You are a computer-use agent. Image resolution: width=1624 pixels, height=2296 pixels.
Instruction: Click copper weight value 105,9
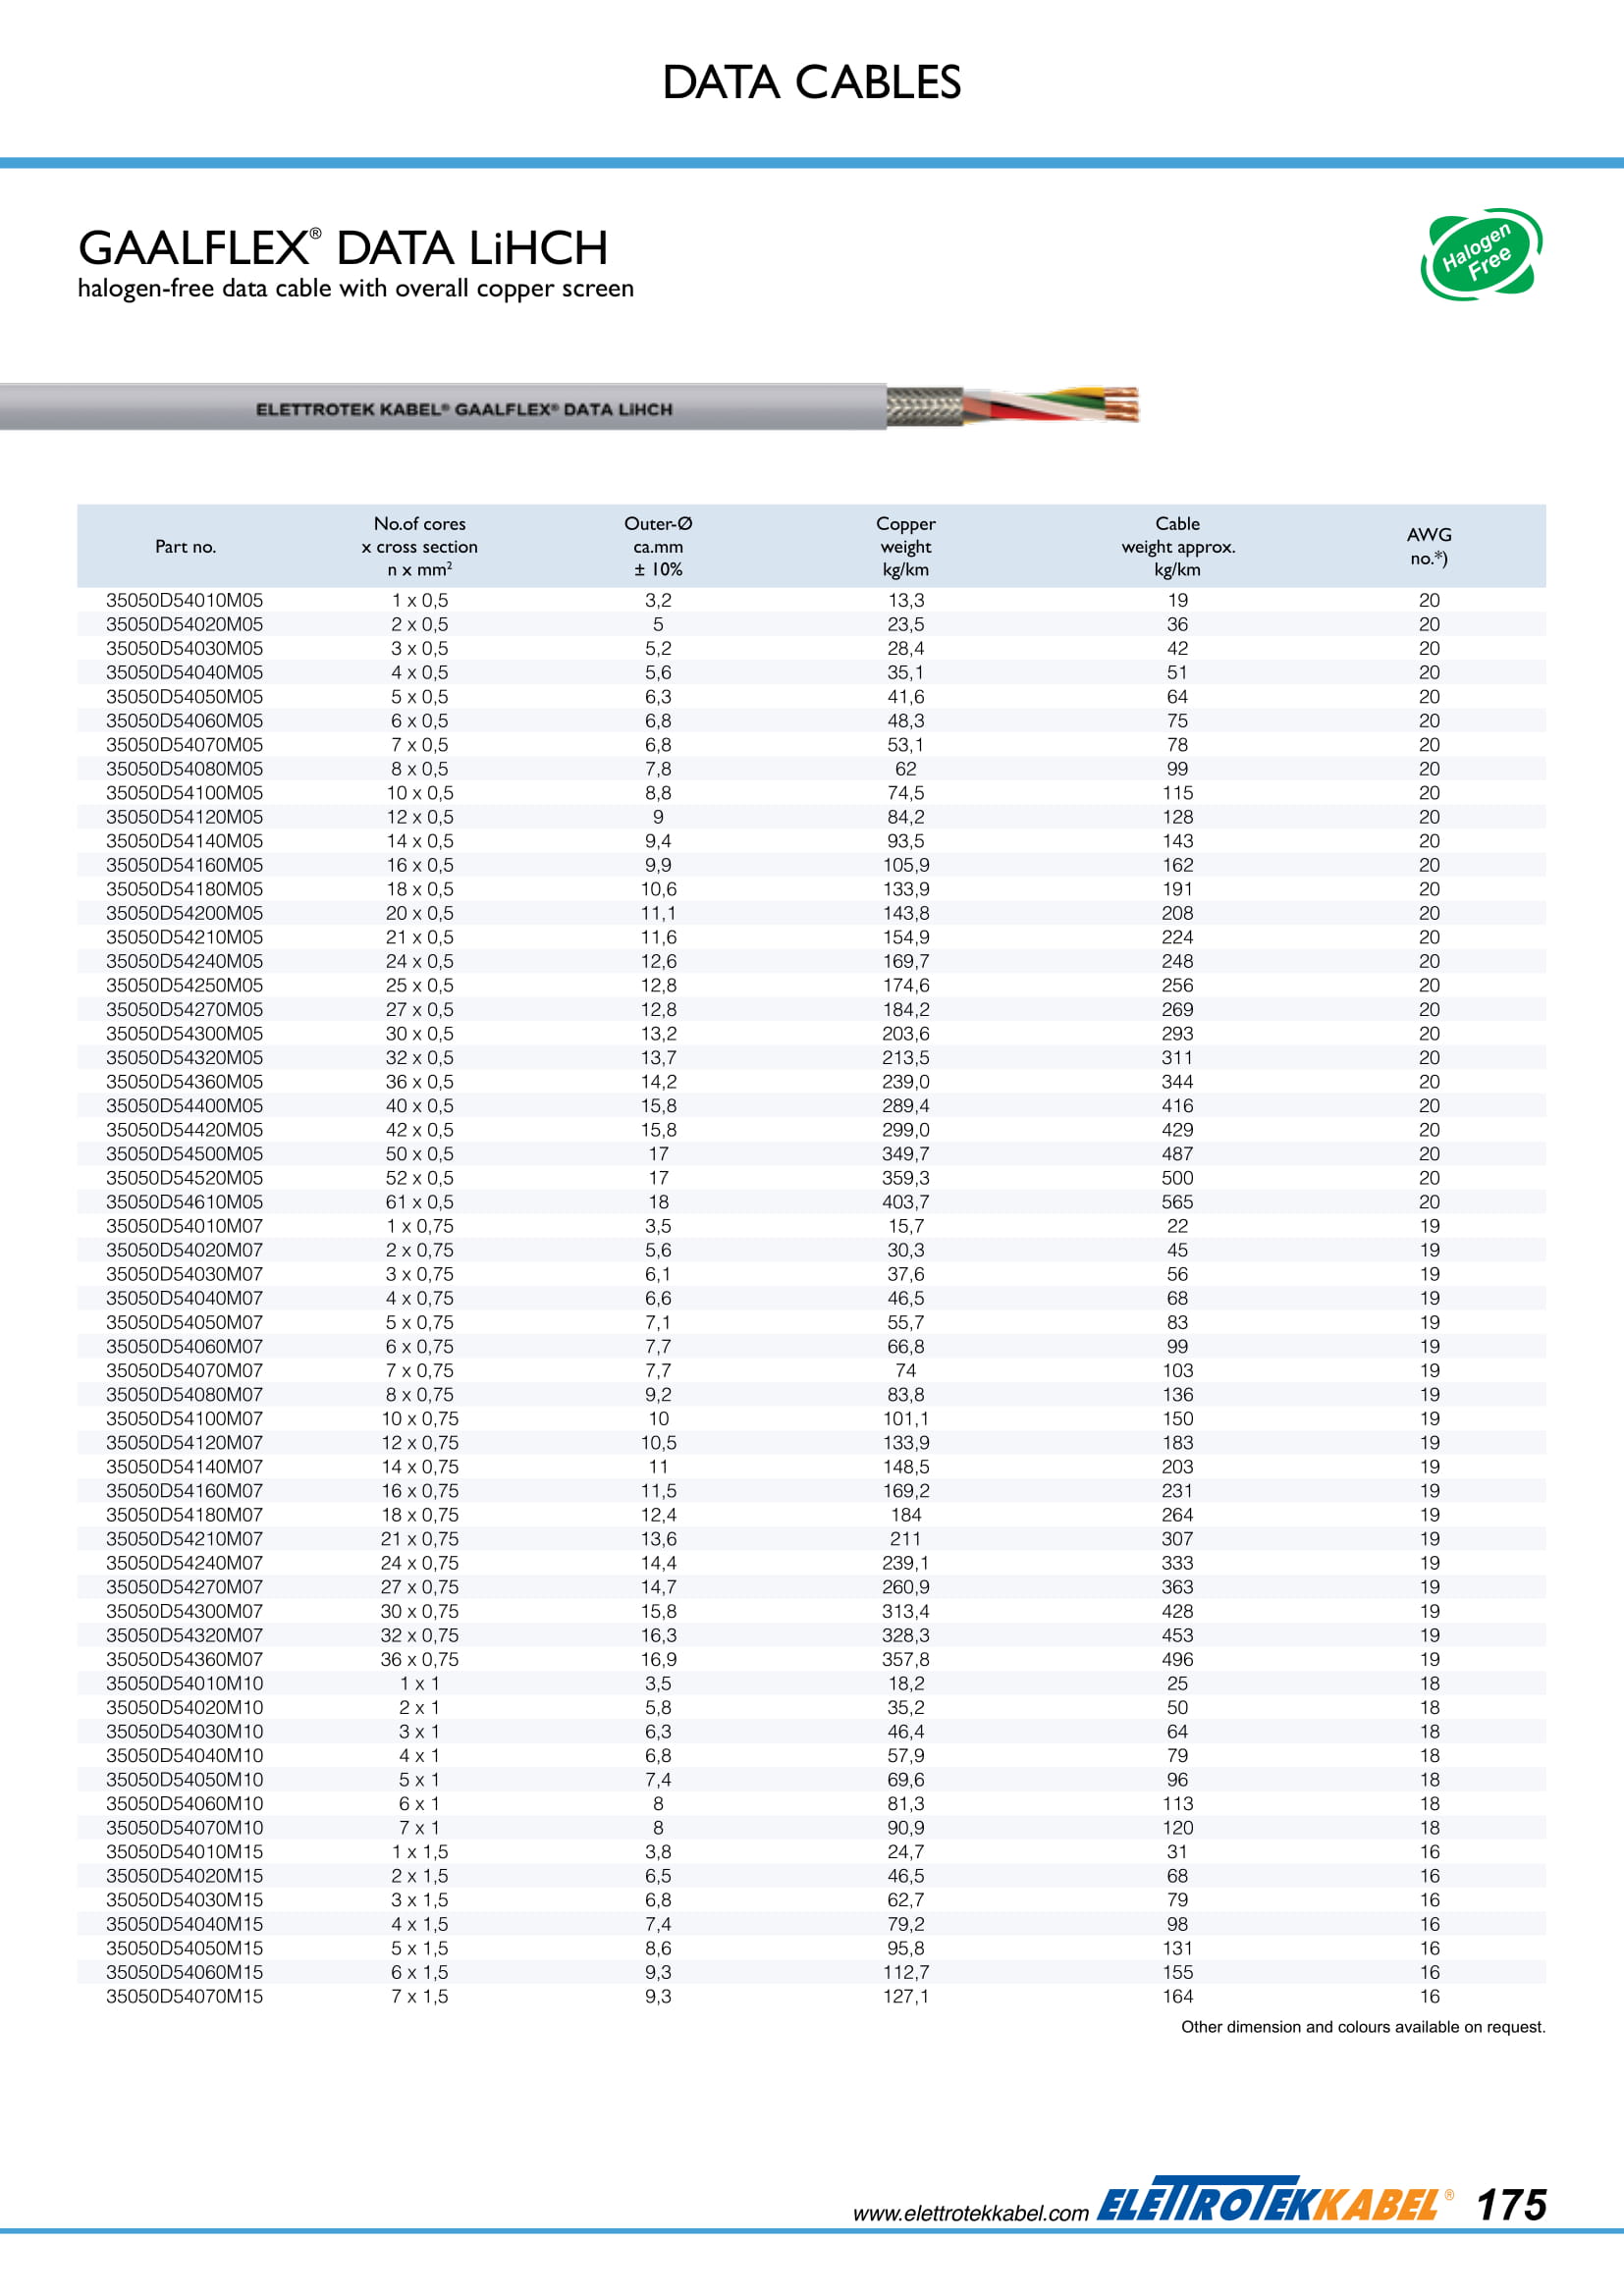(906, 865)
